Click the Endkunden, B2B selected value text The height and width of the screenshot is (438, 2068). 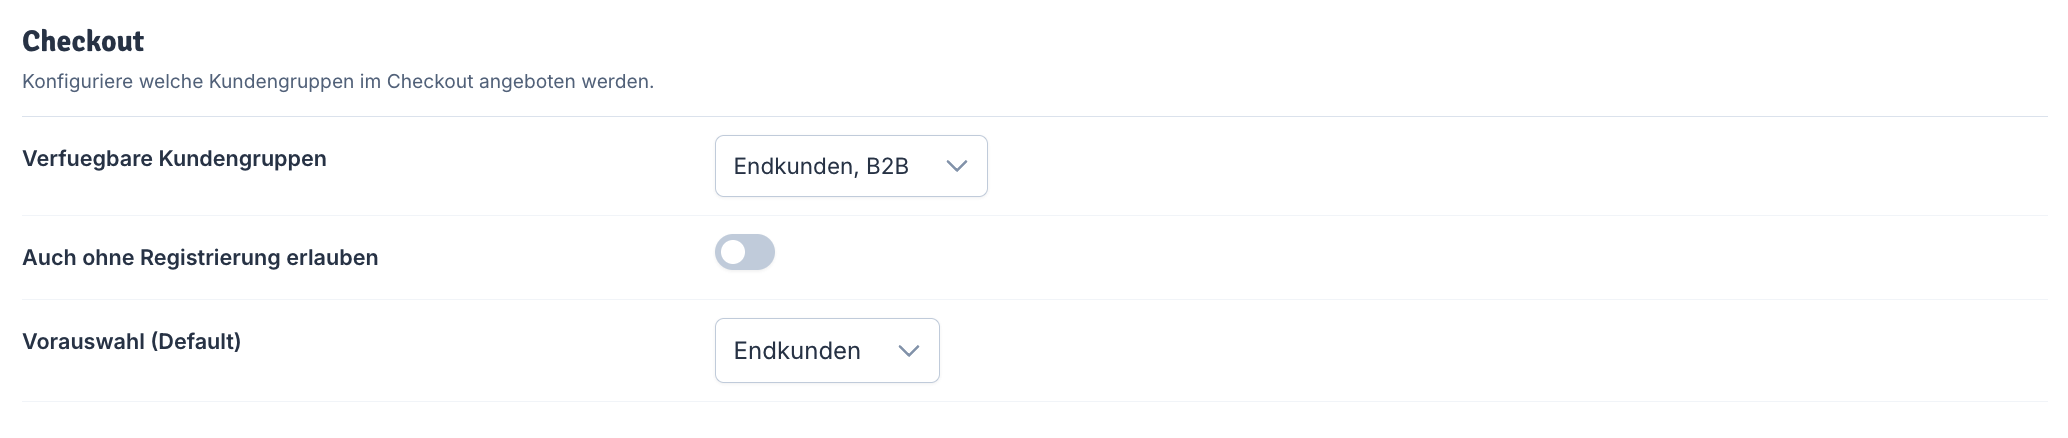[x=821, y=166]
